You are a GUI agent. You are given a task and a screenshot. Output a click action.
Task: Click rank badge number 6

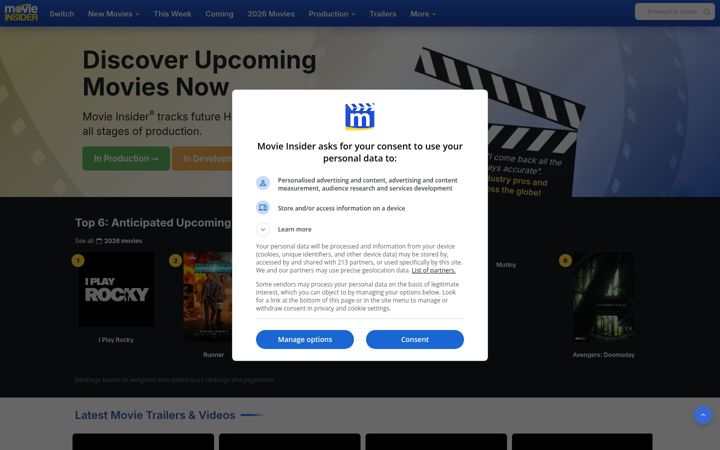pos(565,261)
